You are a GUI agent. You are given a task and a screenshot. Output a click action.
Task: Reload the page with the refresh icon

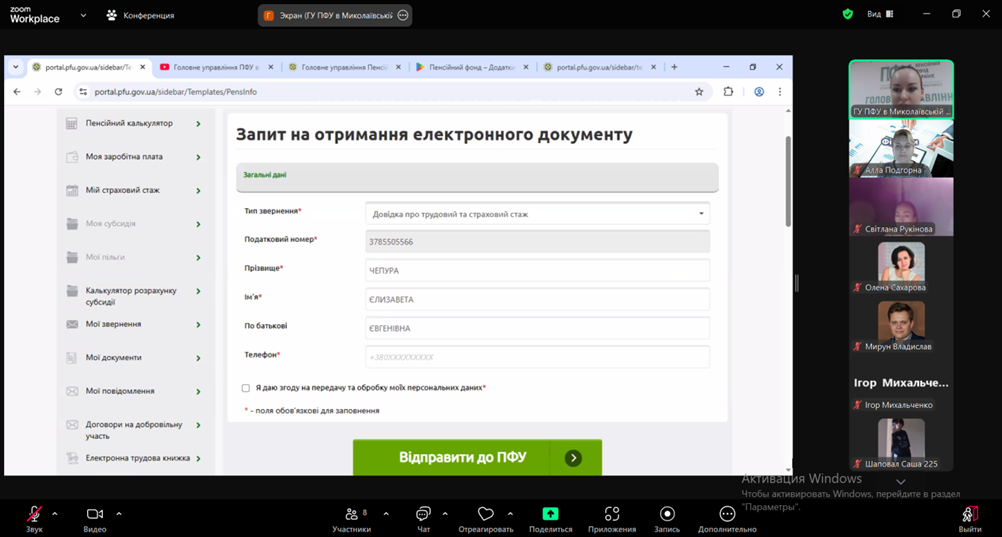pos(58,92)
